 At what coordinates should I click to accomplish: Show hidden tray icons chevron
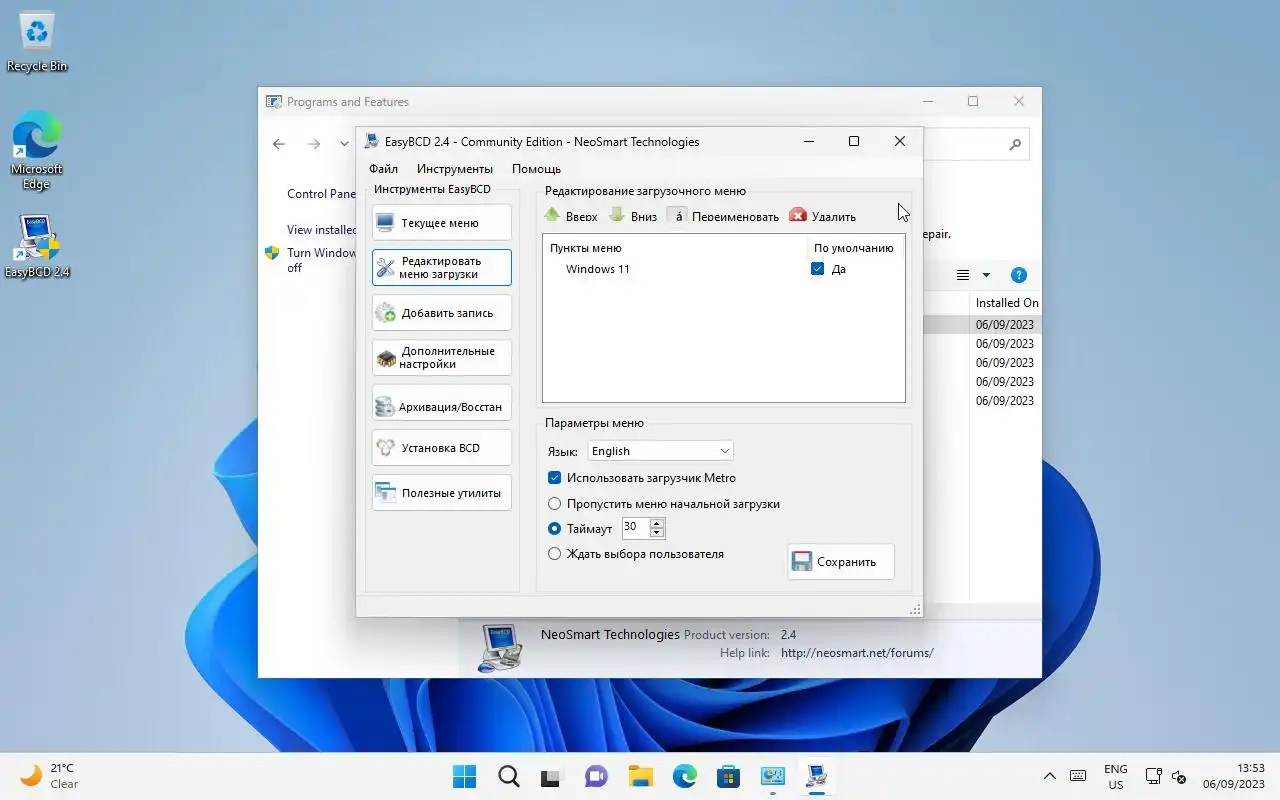[1049, 776]
